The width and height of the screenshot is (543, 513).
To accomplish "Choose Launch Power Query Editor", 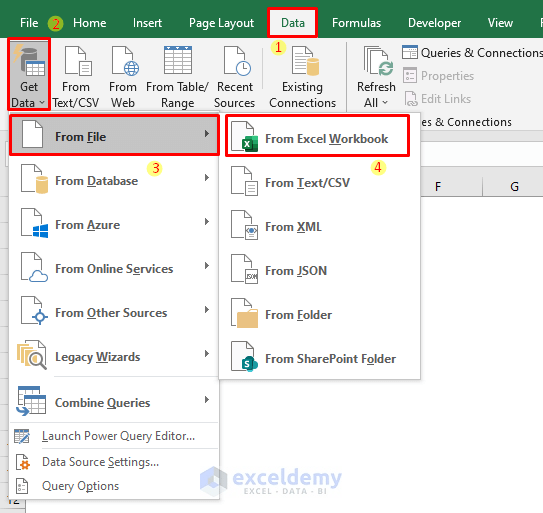I will tap(114, 436).
